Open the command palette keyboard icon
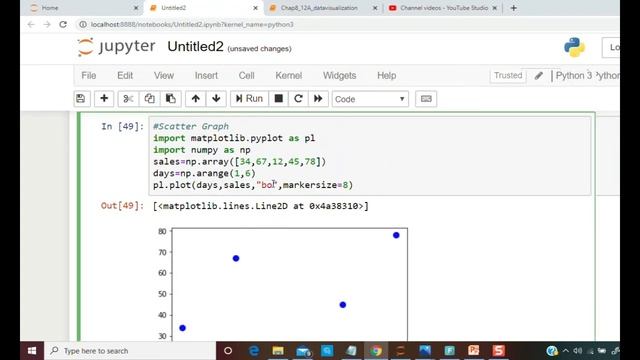The width and height of the screenshot is (640, 360). pos(426,99)
